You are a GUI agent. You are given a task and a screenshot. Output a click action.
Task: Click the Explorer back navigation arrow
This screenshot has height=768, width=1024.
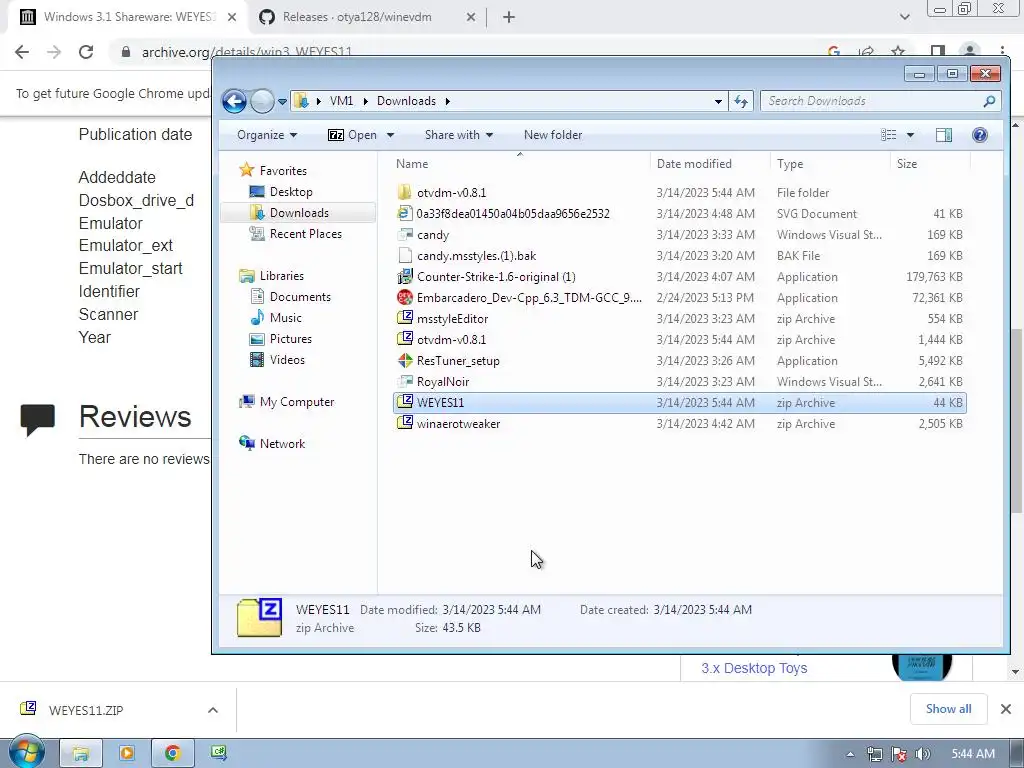coord(234,101)
